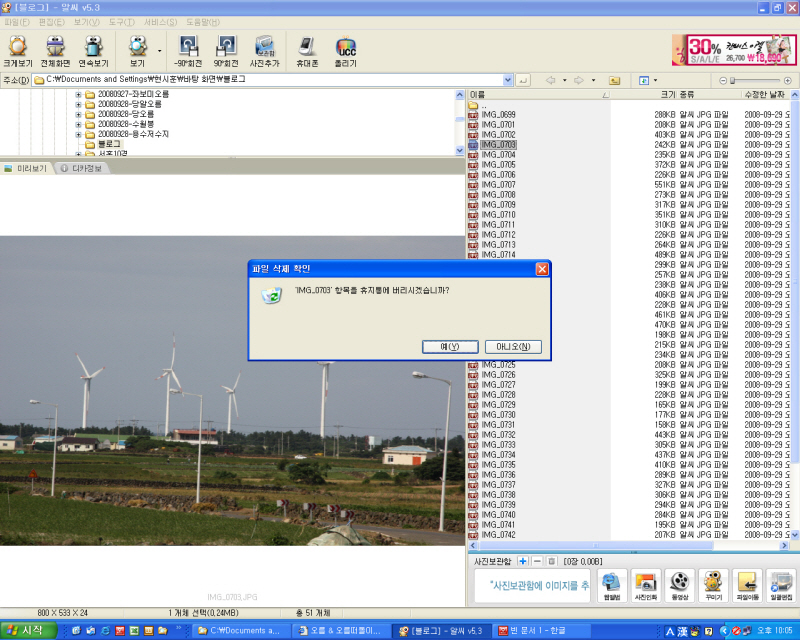Open the 서비스 menu
Screen dimensions: 800x640
[160, 22]
